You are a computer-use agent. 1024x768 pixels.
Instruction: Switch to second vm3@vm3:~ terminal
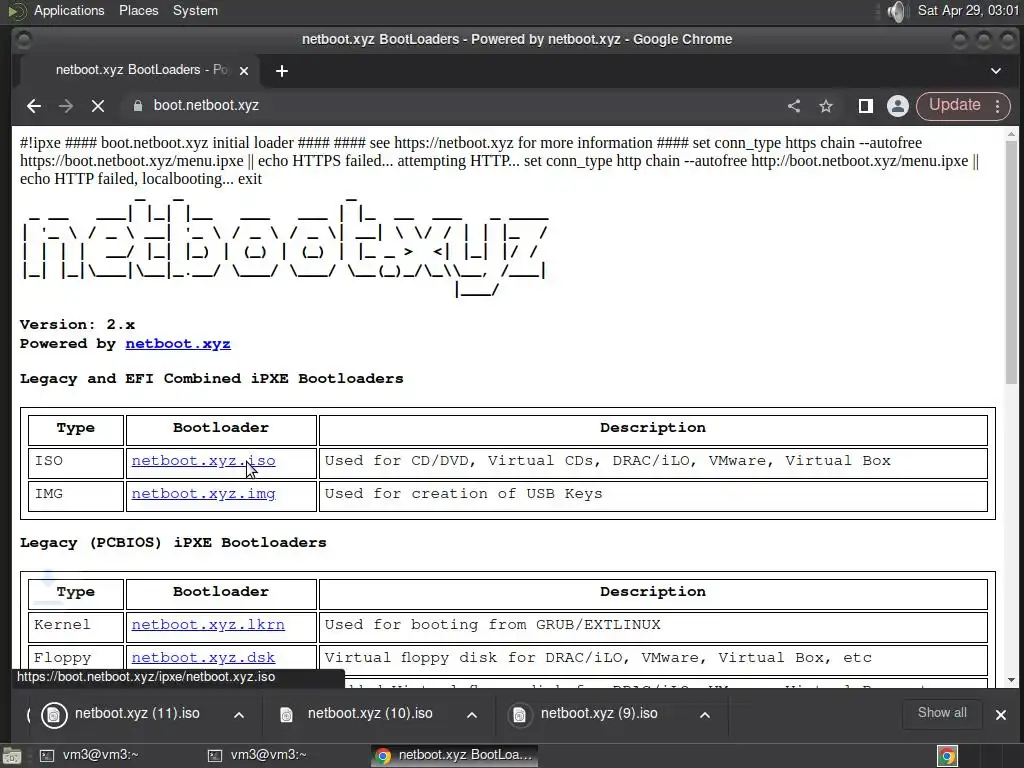click(259, 755)
